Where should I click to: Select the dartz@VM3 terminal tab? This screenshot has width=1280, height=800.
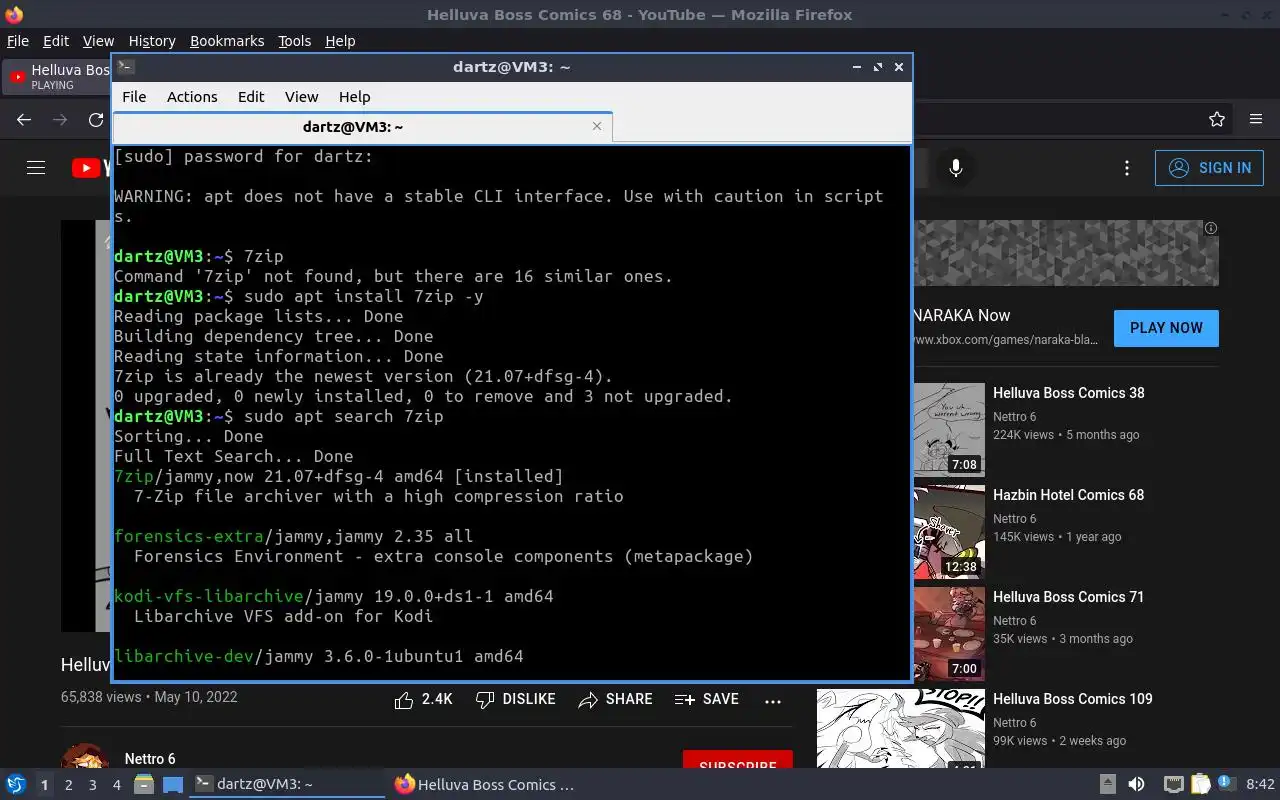pyautogui.click(x=353, y=127)
